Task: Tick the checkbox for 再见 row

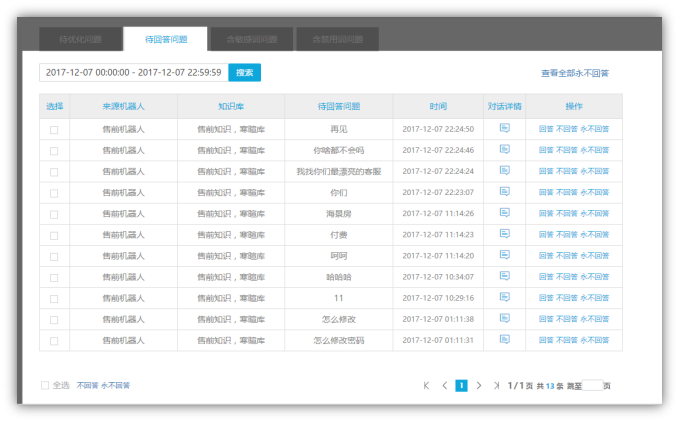Action: tap(54, 130)
